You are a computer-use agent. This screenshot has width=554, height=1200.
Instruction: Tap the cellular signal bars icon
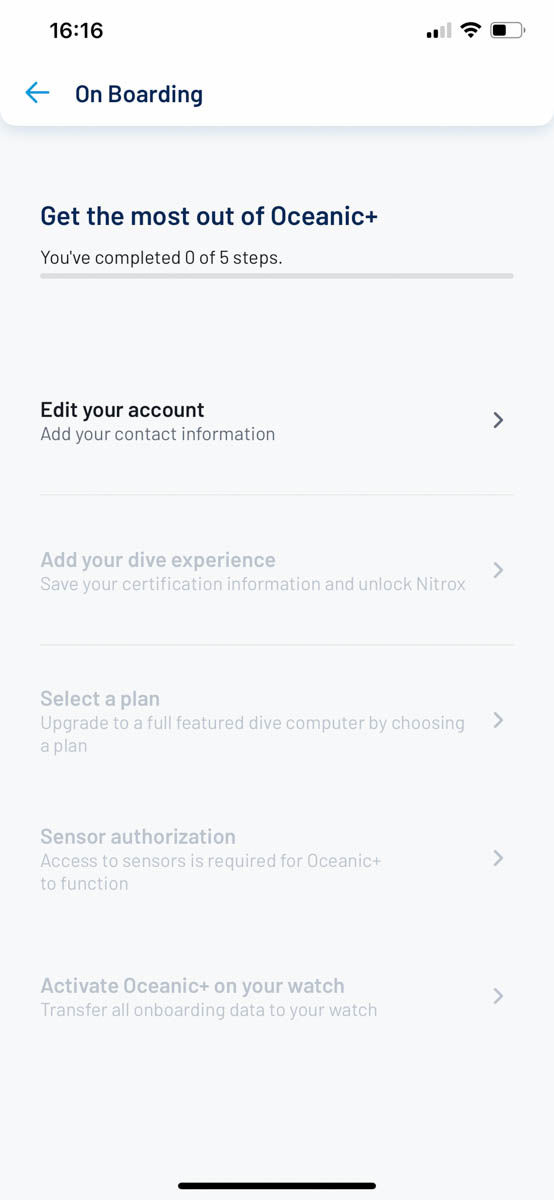439,32
